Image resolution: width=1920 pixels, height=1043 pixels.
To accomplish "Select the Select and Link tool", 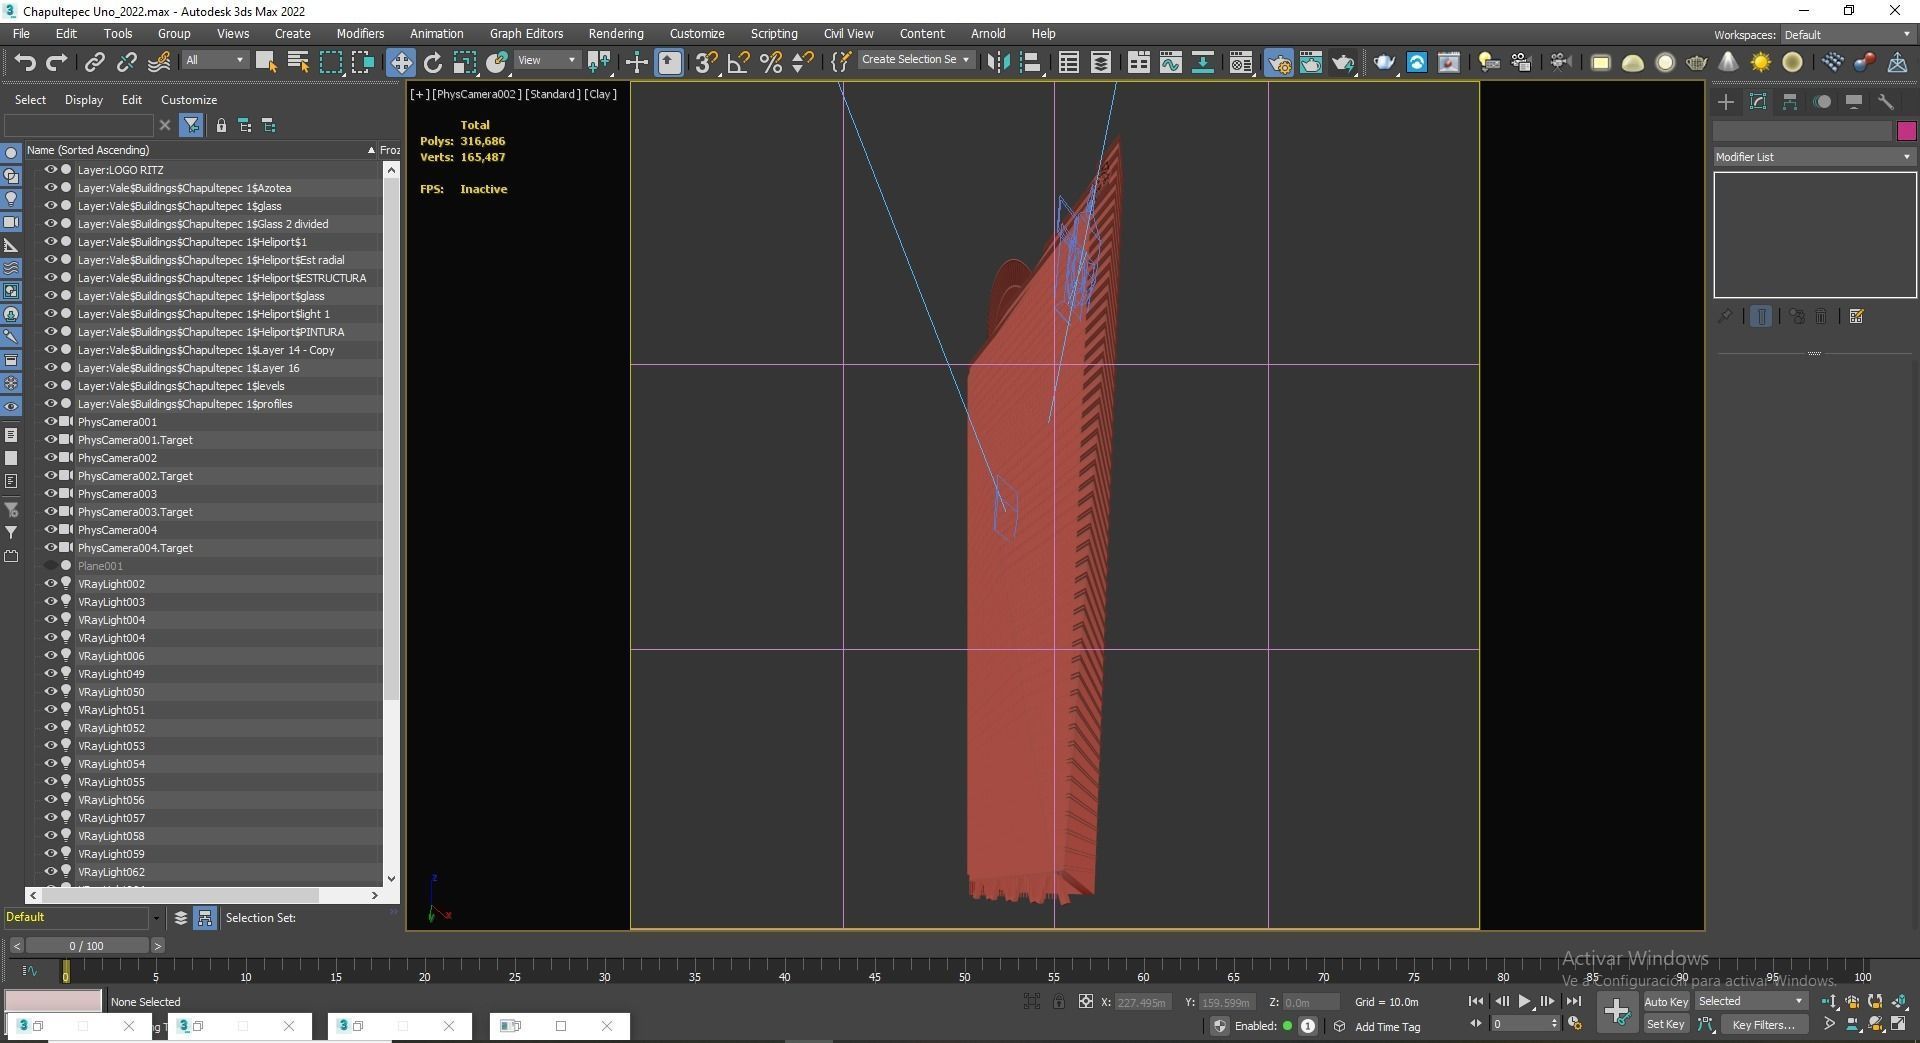I will pos(94,62).
